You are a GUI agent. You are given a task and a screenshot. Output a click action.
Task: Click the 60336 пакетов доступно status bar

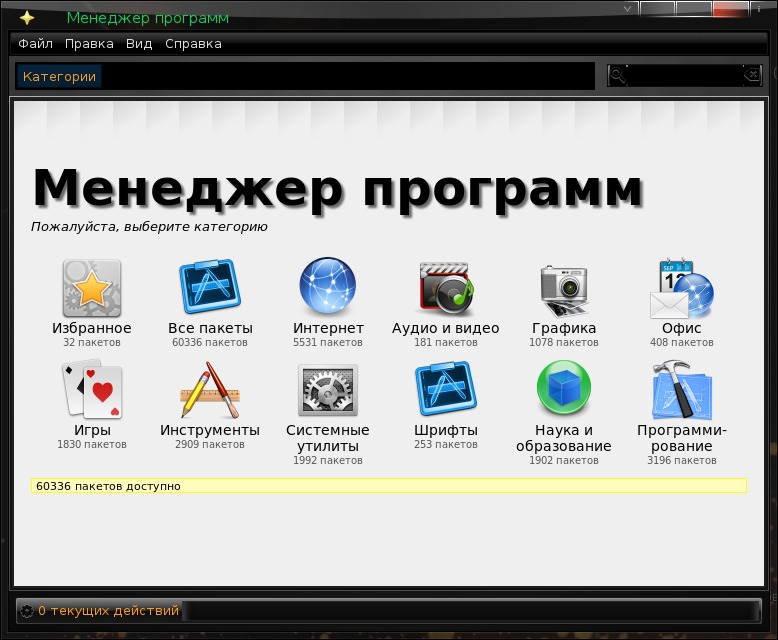(x=389, y=486)
